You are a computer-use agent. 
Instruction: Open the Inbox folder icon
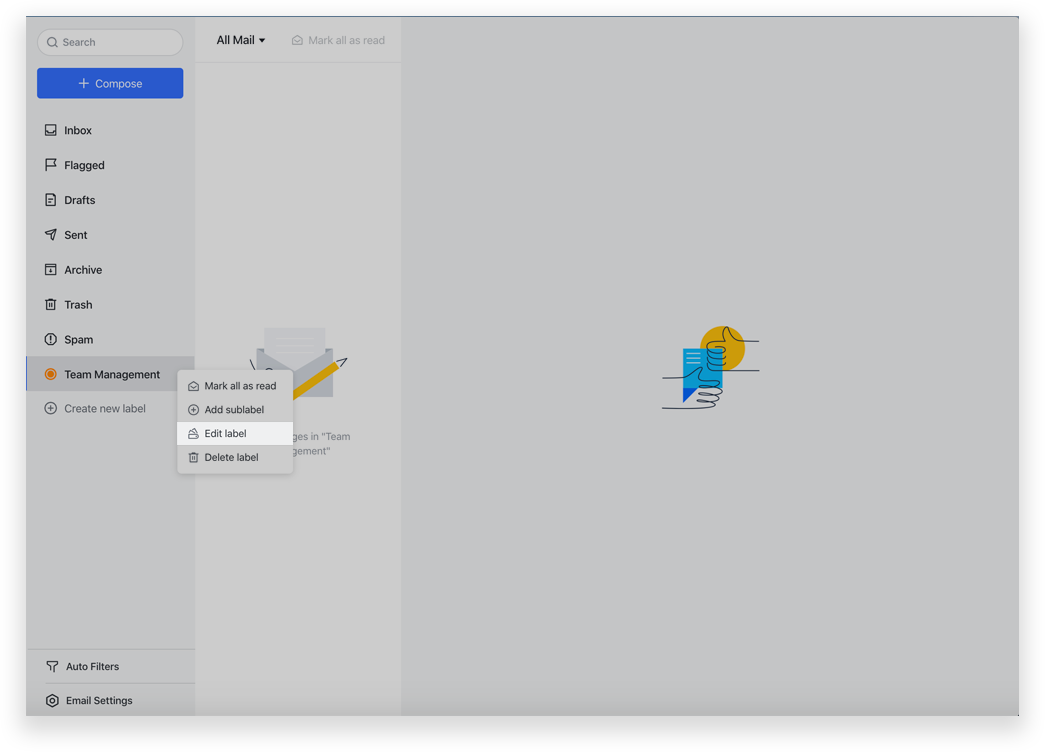click(x=49, y=130)
